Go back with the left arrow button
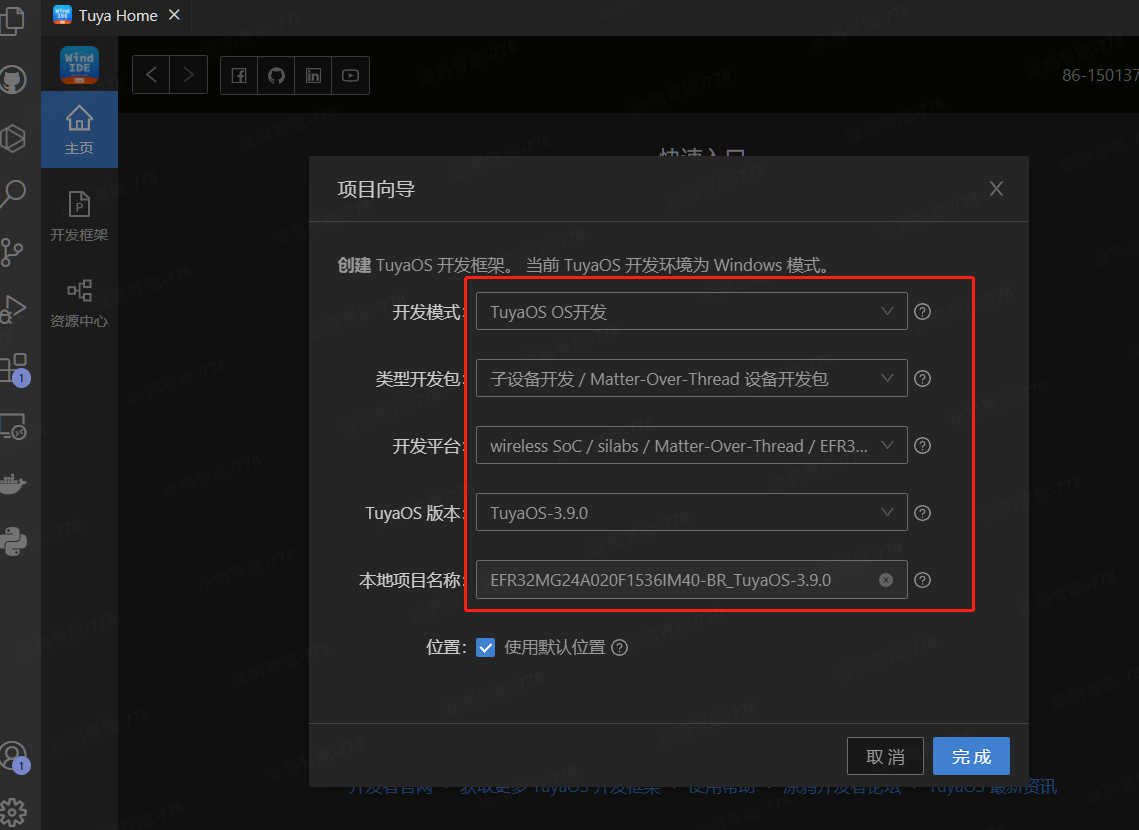This screenshot has width=1139, height=830. point(151,75)
